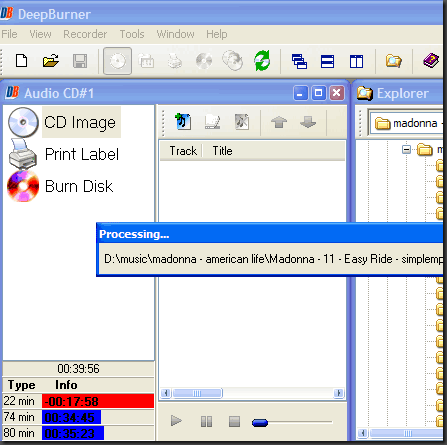Click the grayed remove track icon
The height and width of the screenshot is (445, 447).
coord(242,122)
